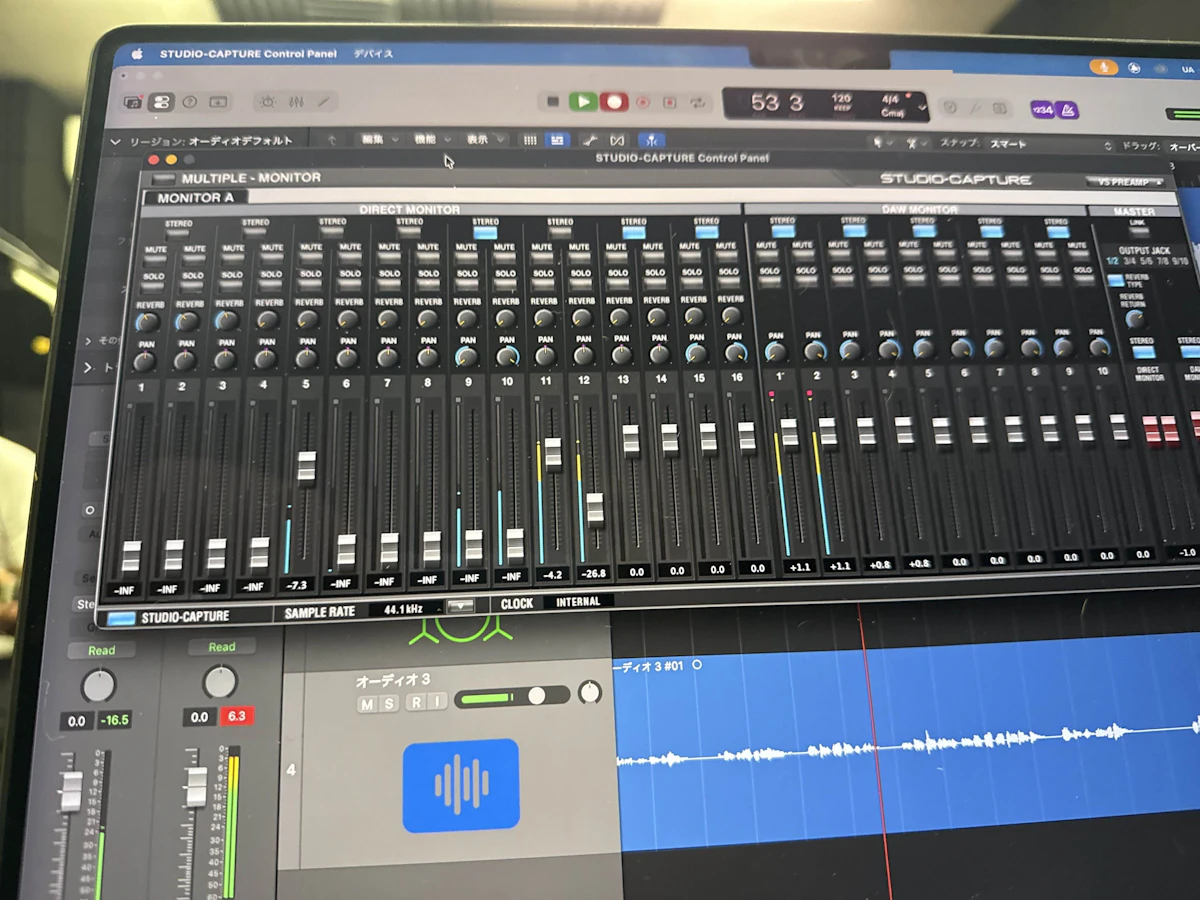Open the Smart Controls dial icon
The width and height of the screenshot is (1200, 900).
pos(268,102)
